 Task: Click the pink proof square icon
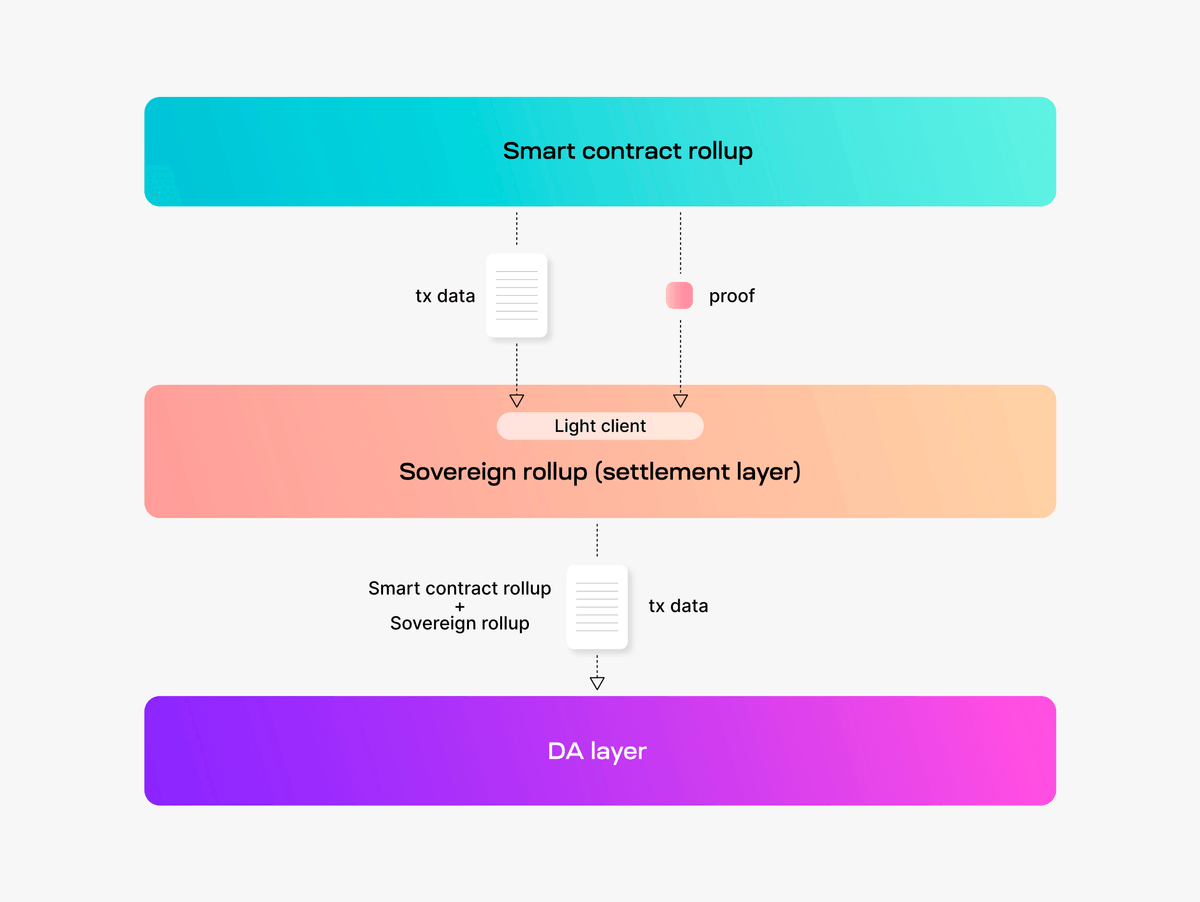pos(679,295)
